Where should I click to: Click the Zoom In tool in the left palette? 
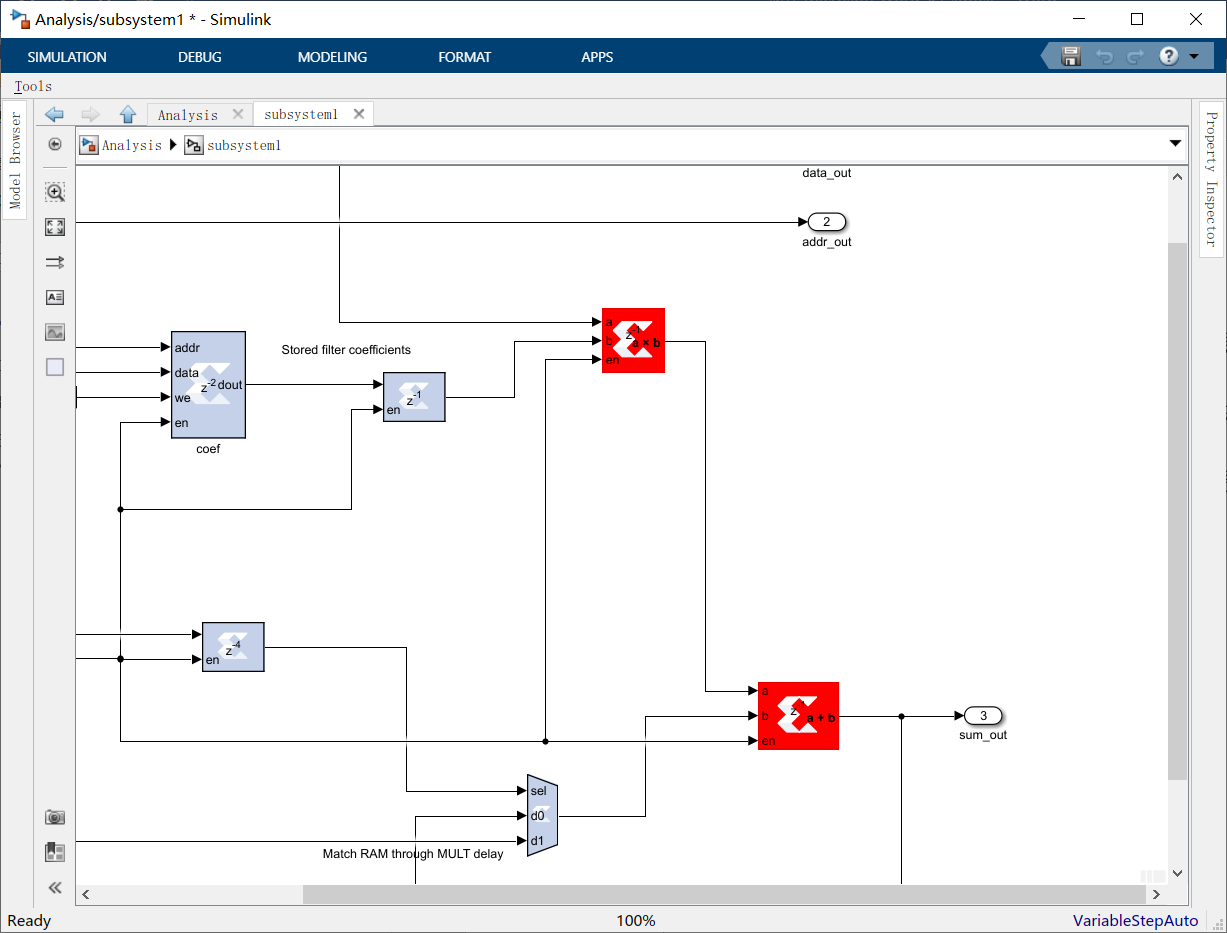pyautogui.click(x=55, y=192)
